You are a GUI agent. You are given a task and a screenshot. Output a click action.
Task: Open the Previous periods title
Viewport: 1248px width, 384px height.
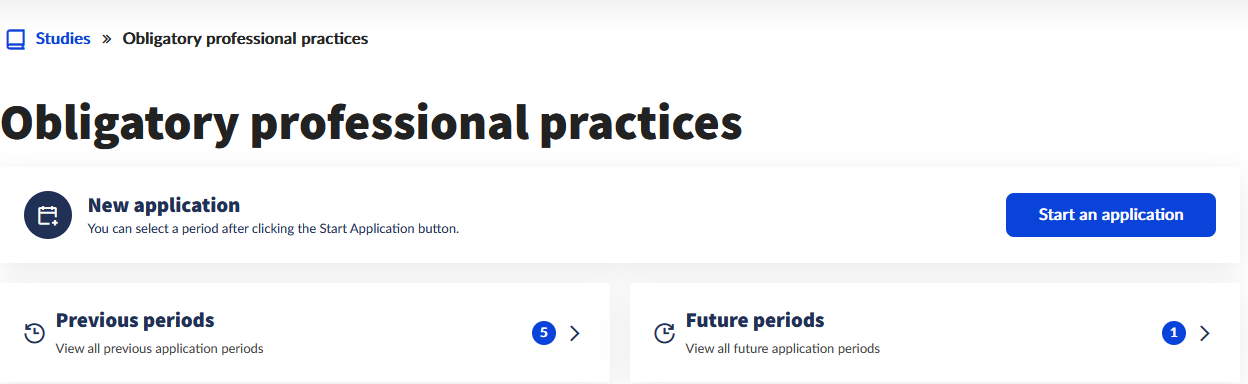[x=135, y=321]
